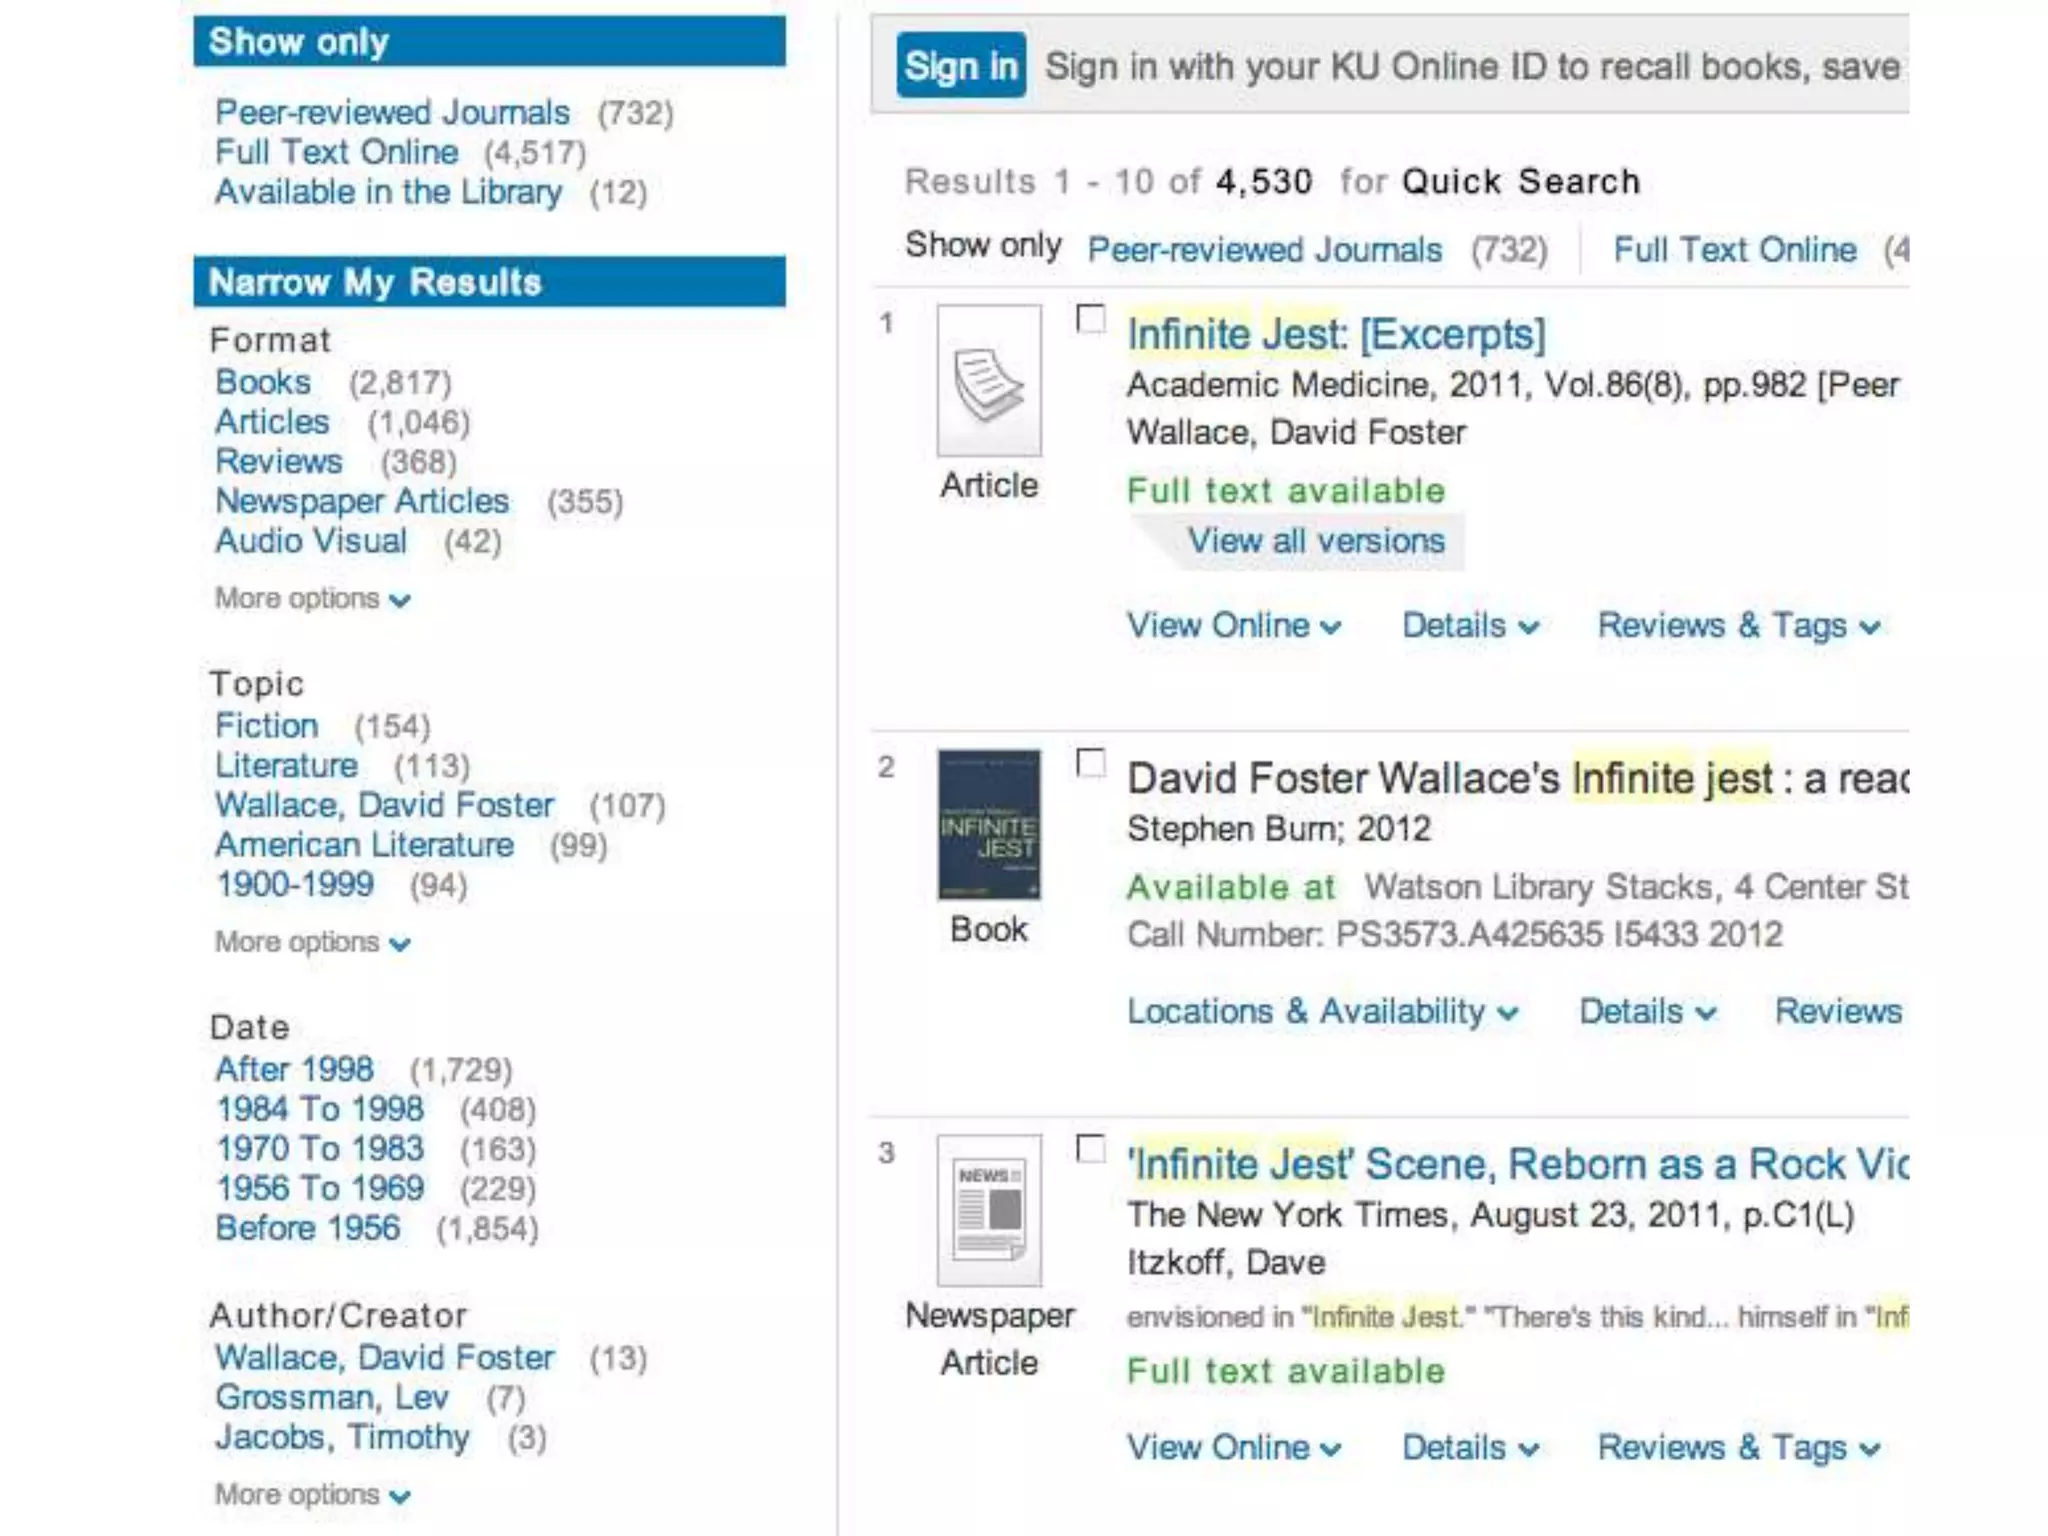The height and width of the screenshot is (1536, 2048).
Task: Click the Newspaper Article icon for result 3
Action: [x=988, y=1210]
